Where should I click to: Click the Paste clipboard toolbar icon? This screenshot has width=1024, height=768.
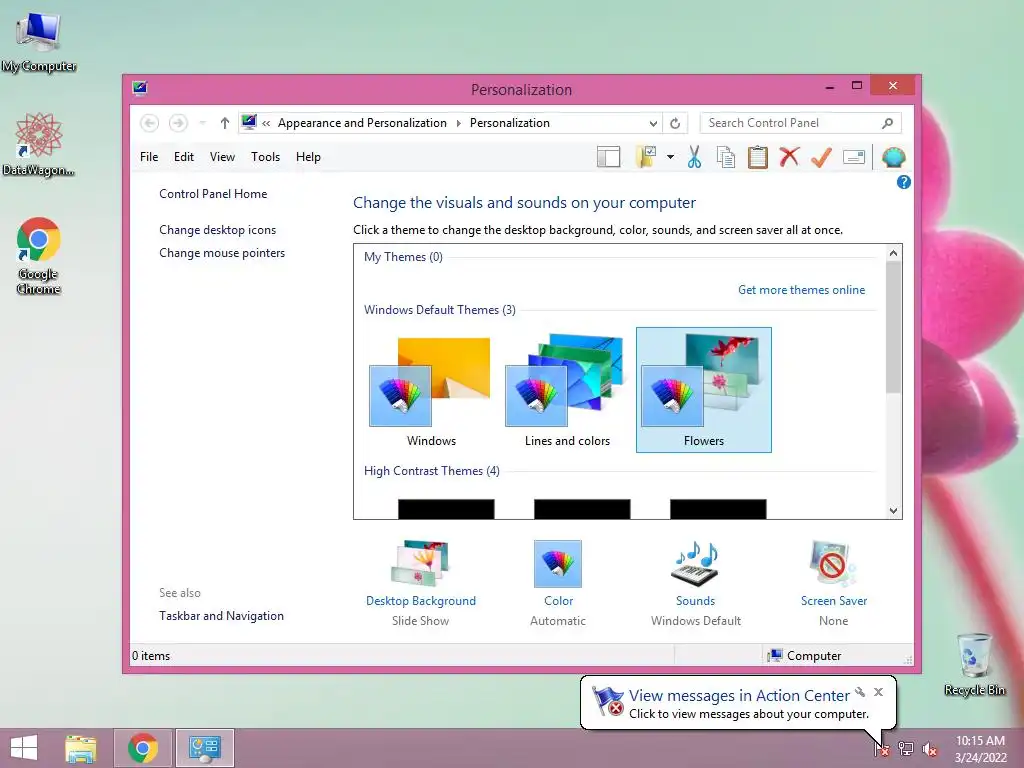click(758, 157)
